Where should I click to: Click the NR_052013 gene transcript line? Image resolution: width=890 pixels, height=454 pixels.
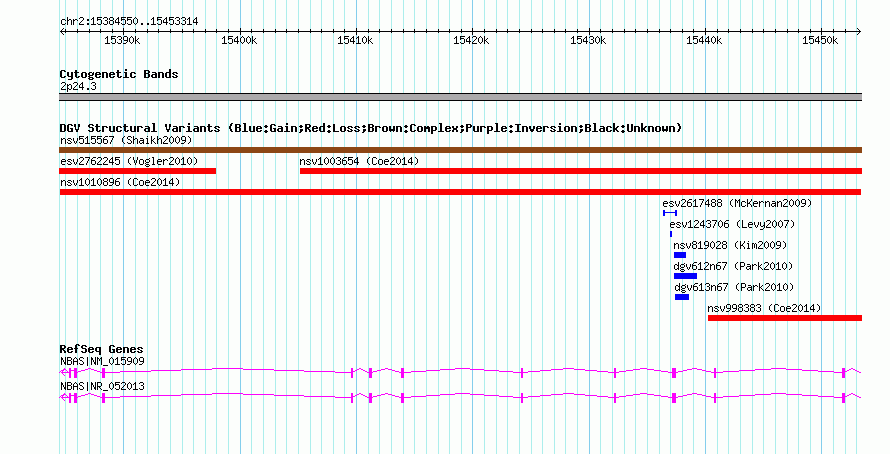point(460,397)
